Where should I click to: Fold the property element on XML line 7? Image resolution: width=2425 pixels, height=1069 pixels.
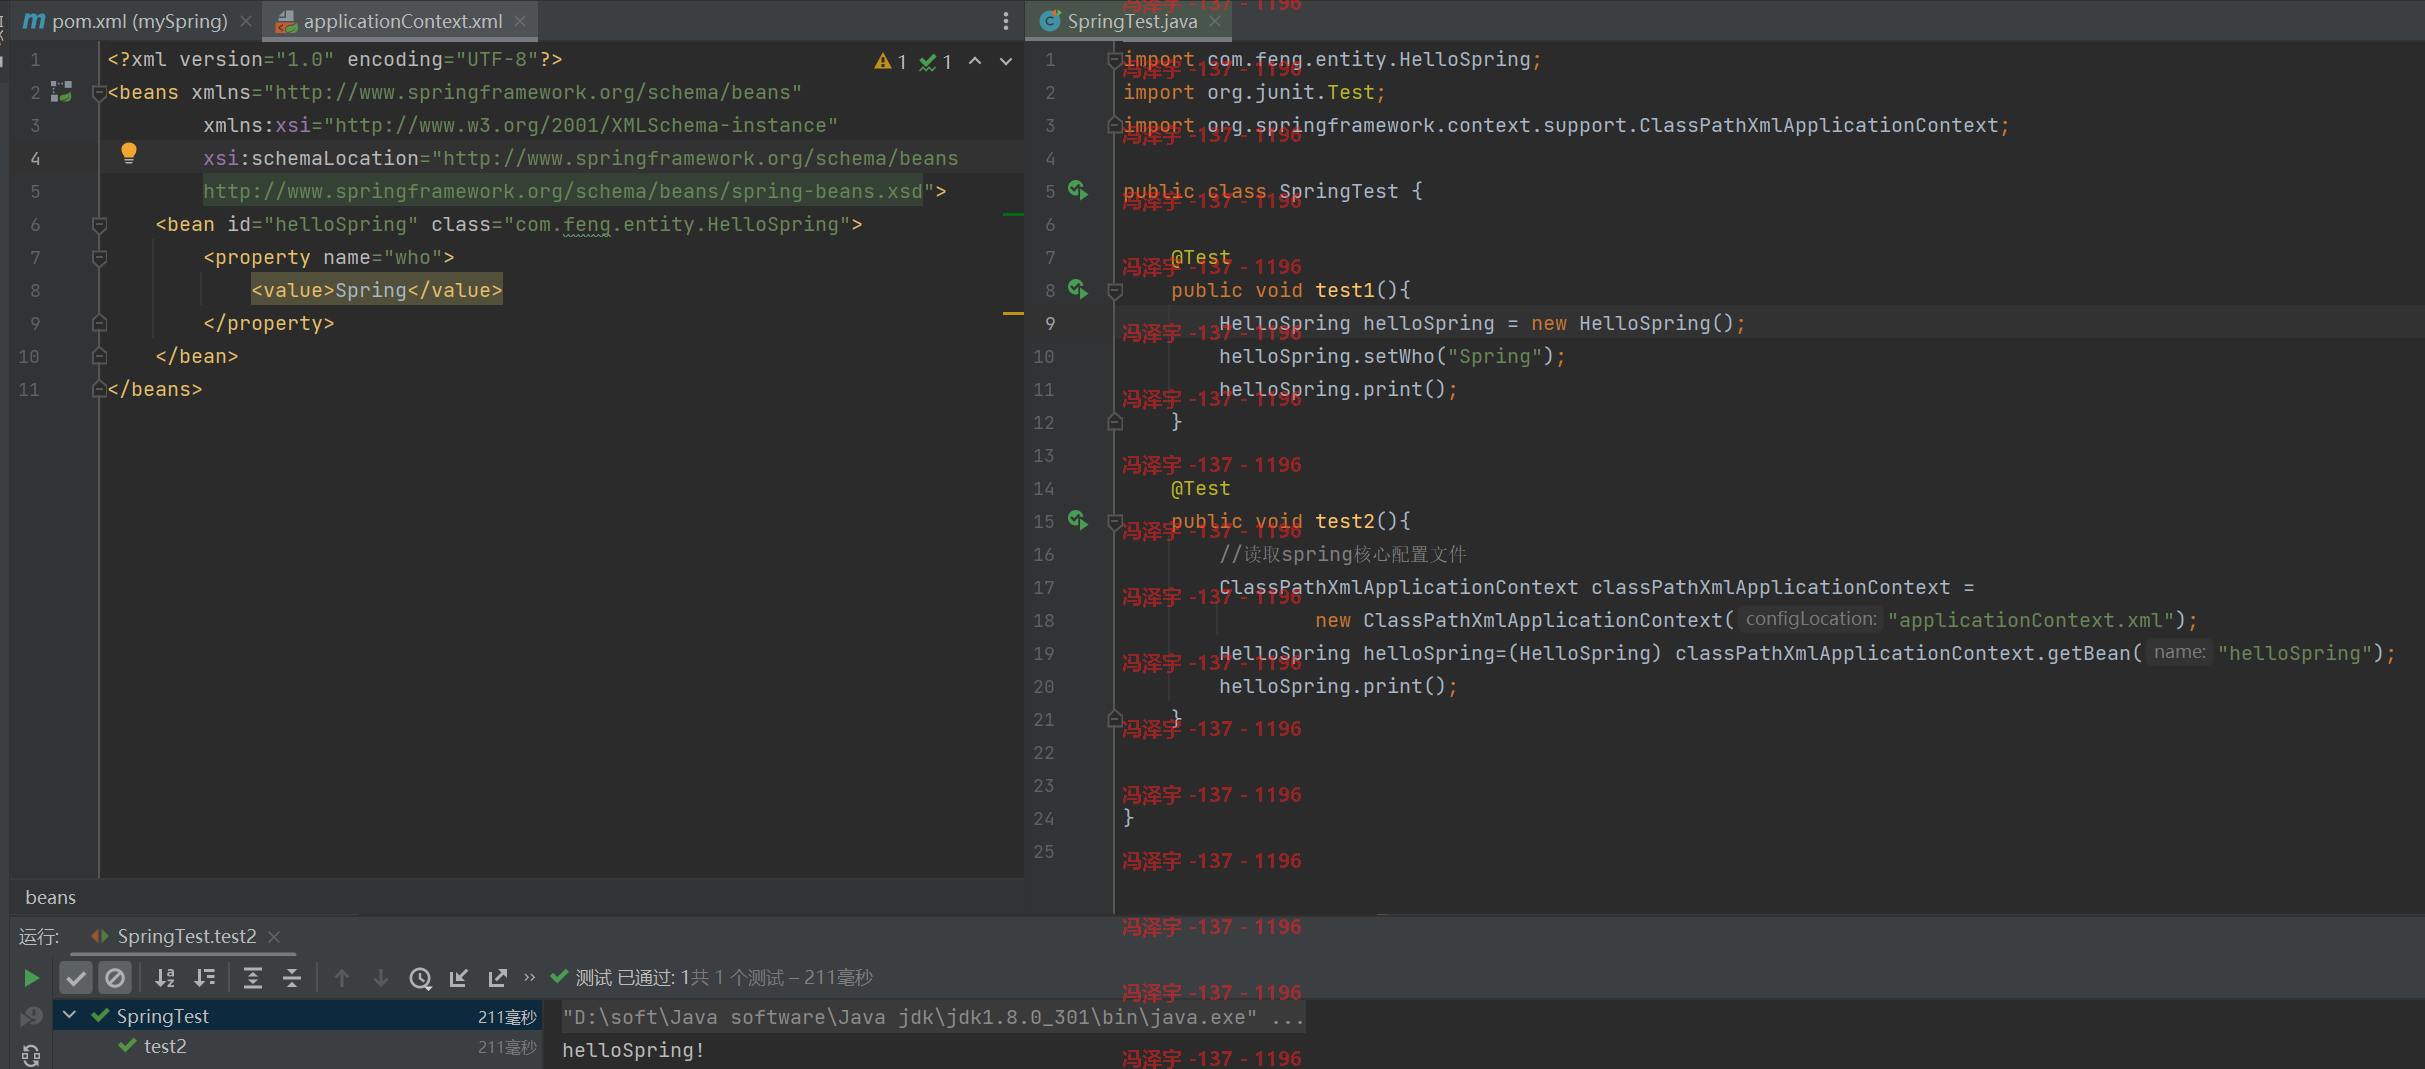point(99,258)
